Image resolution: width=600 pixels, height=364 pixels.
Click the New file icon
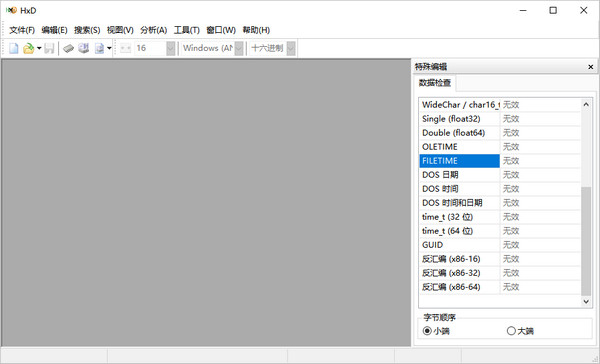coord(14,48)
